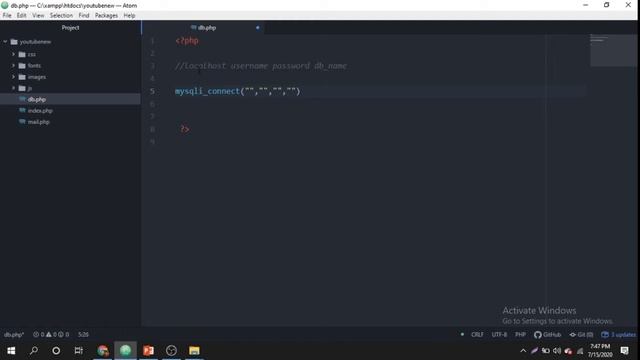Open the Find menu

(84, 16)
